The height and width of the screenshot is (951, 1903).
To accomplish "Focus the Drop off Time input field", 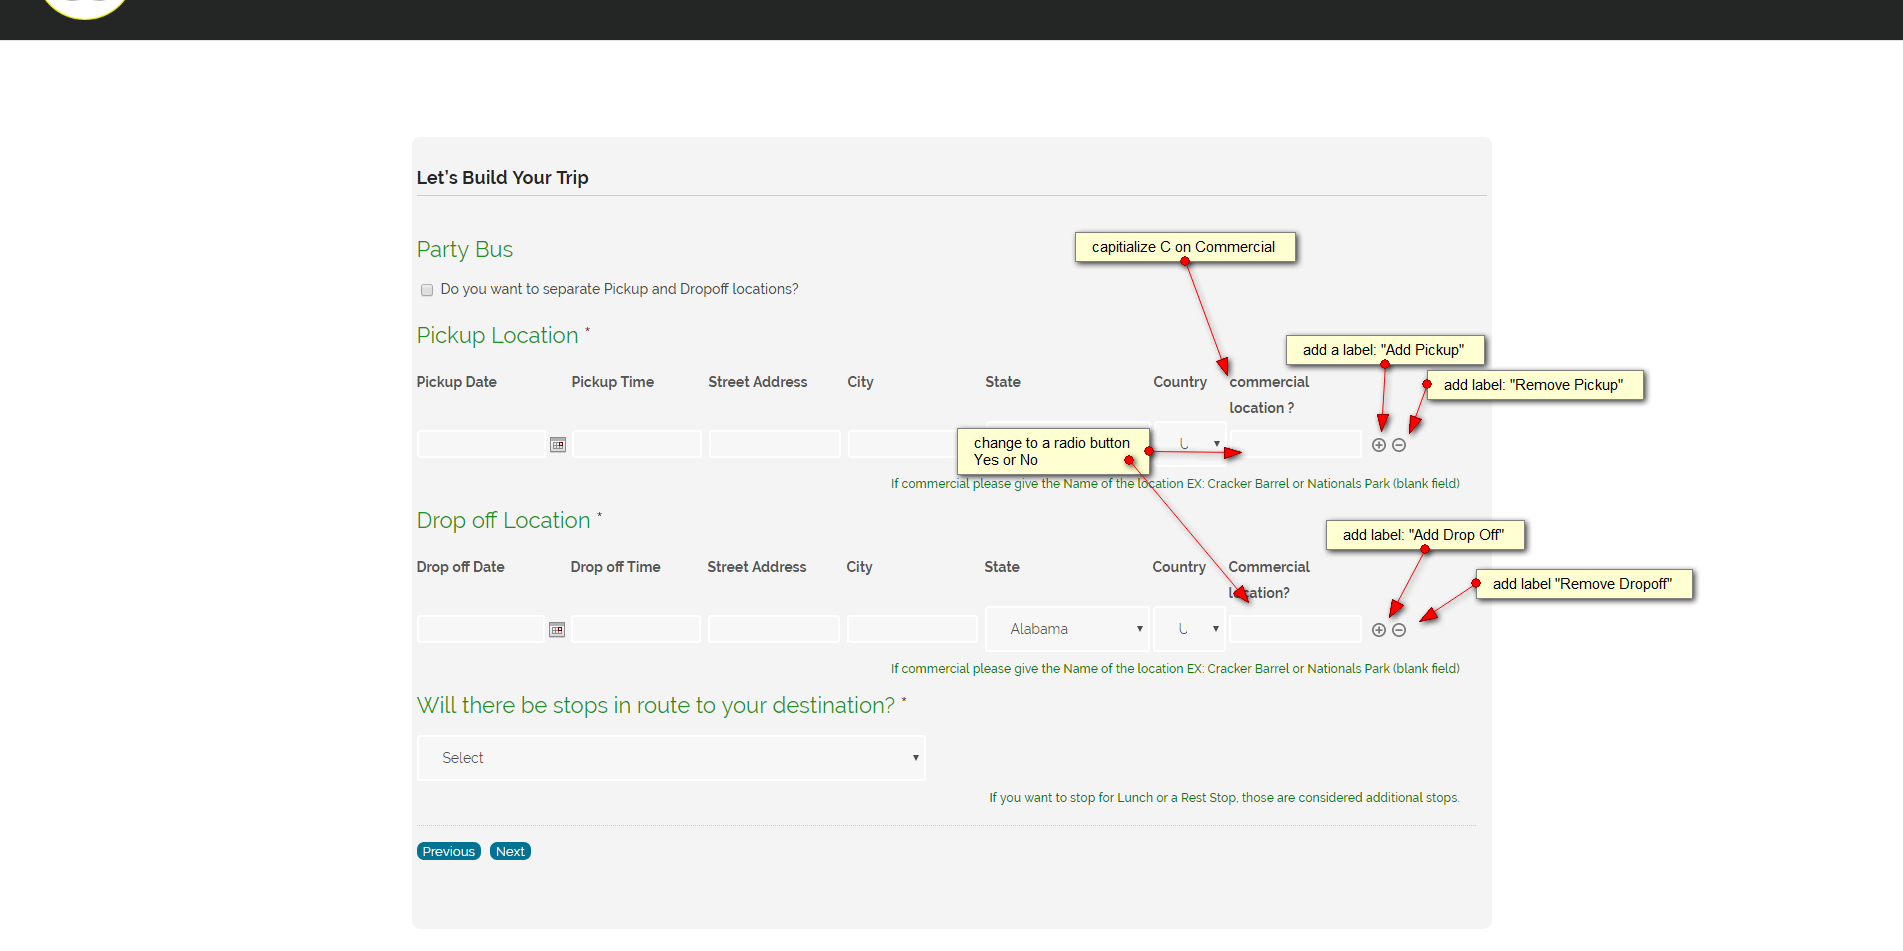I will pyautogui.click(x=635, y=629).
